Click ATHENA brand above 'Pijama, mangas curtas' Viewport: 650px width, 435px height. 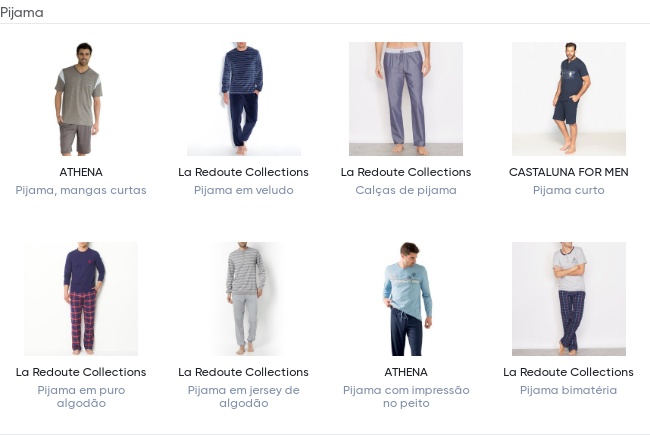pyautogui.click(x=81, y=172)
